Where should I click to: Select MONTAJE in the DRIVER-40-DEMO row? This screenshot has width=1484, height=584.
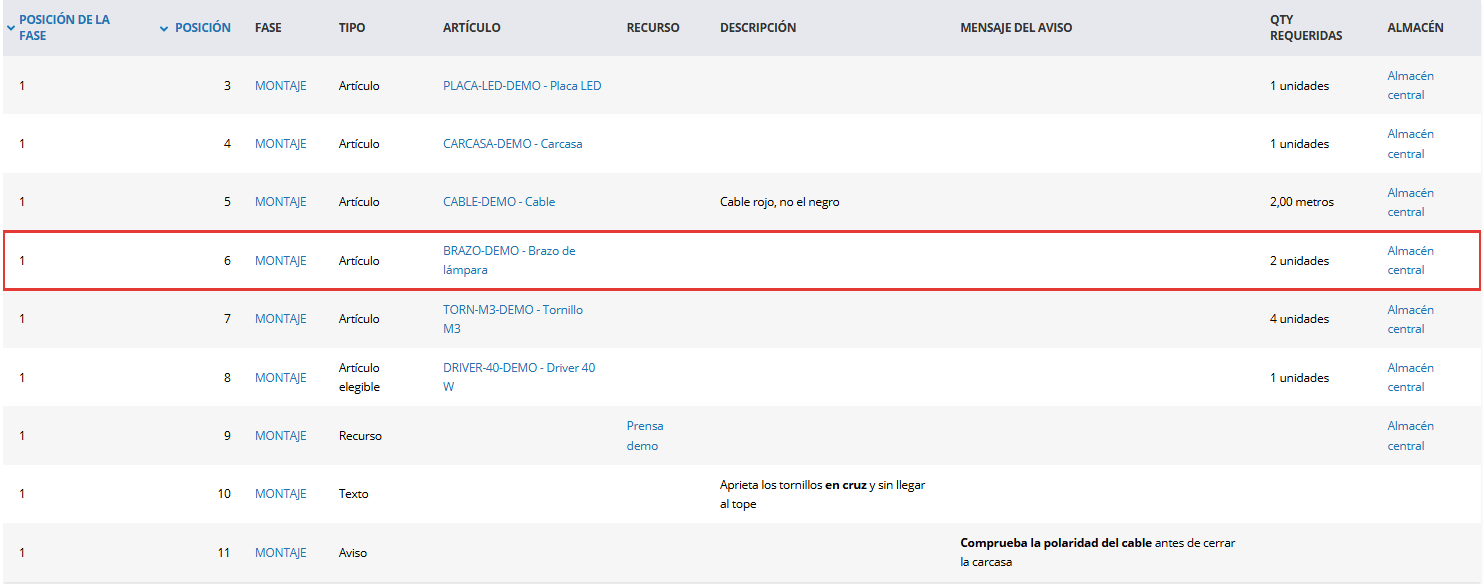(x=280, y=378)
